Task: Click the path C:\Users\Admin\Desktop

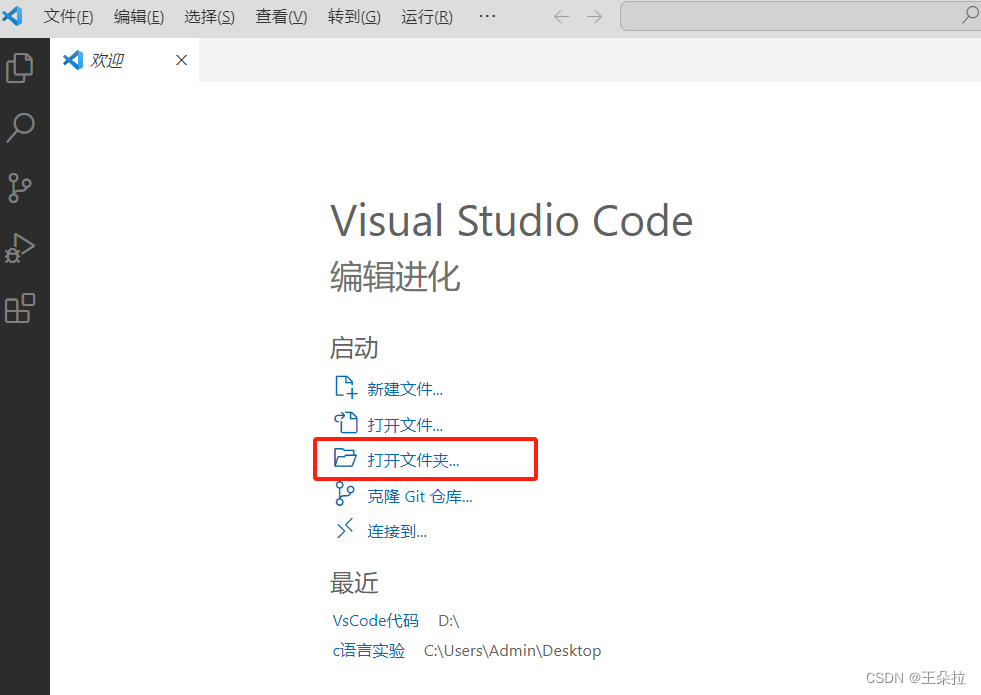Action: point(512,651)
